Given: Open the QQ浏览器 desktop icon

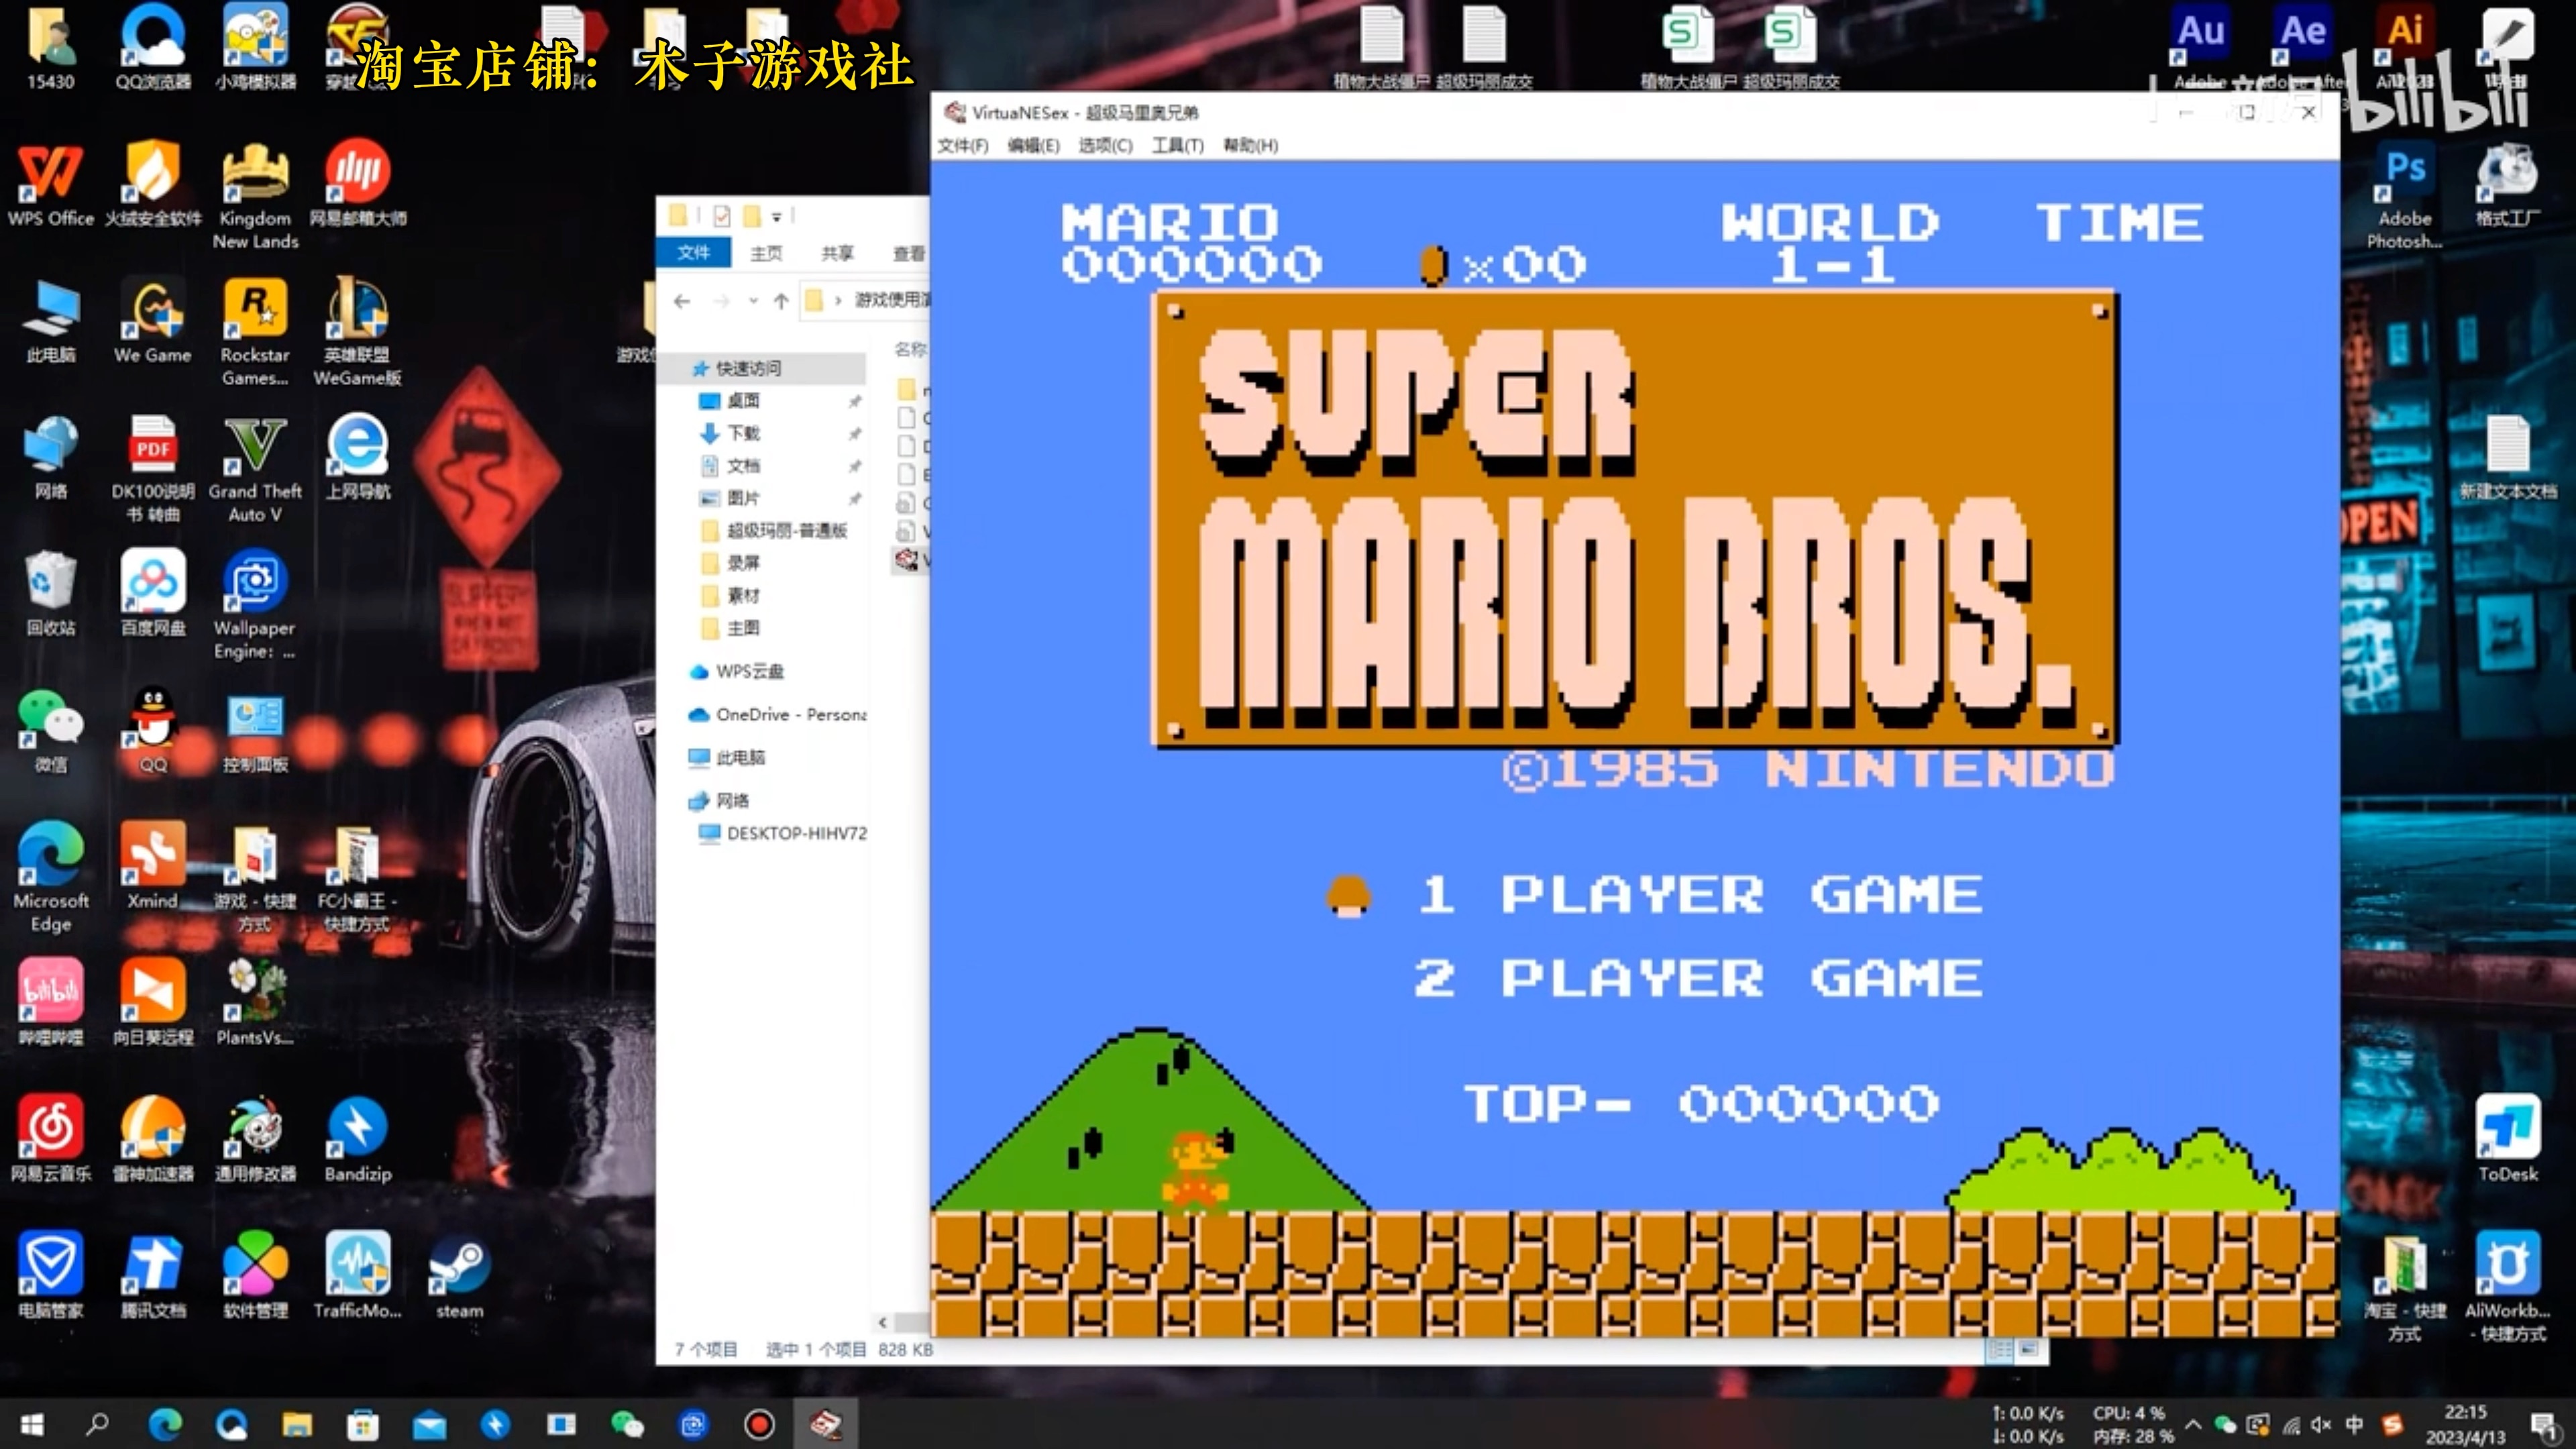Looking at the screenshot, I should click(153, 47).
